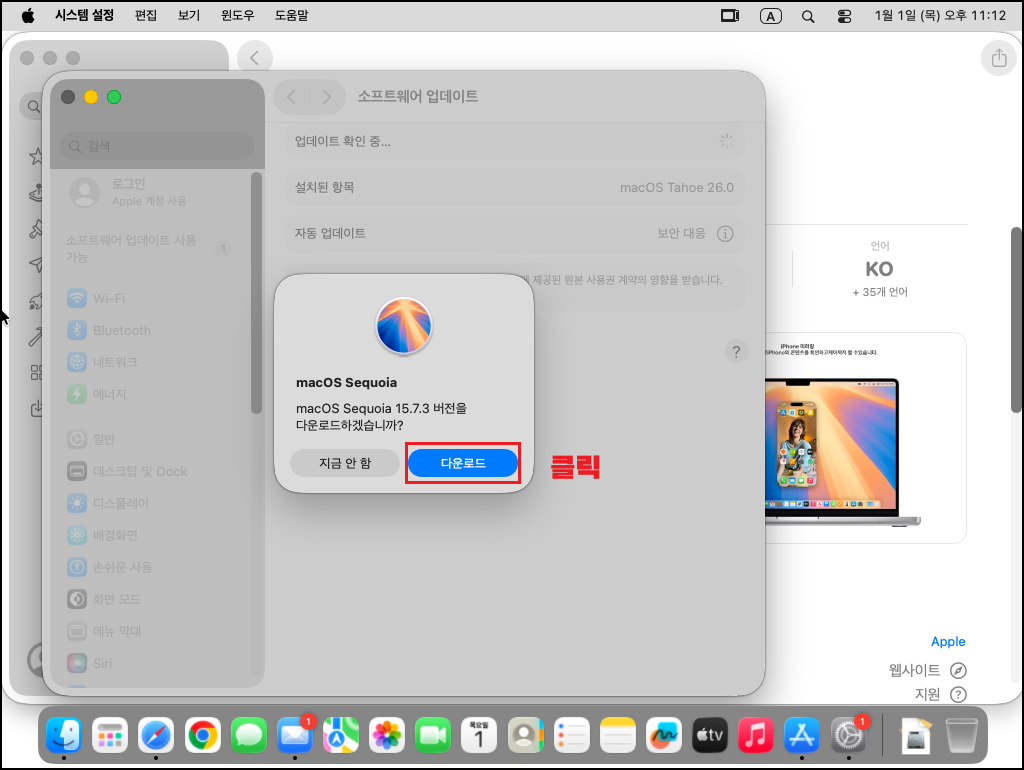Click the KO language info in App Store

coord(880,269)
